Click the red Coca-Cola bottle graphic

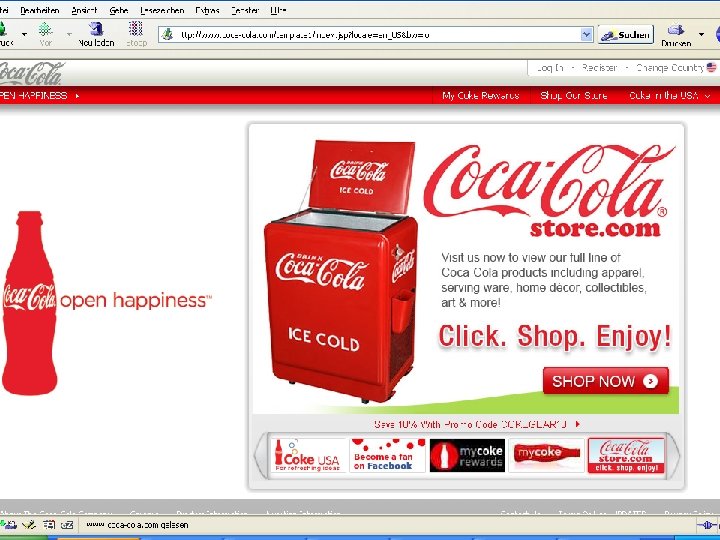[29, 303]
